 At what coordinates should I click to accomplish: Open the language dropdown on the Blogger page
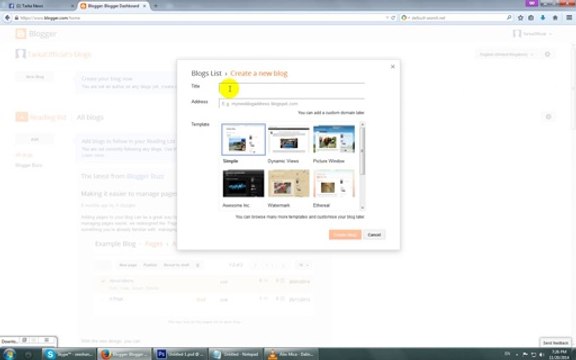pos(507,54)
